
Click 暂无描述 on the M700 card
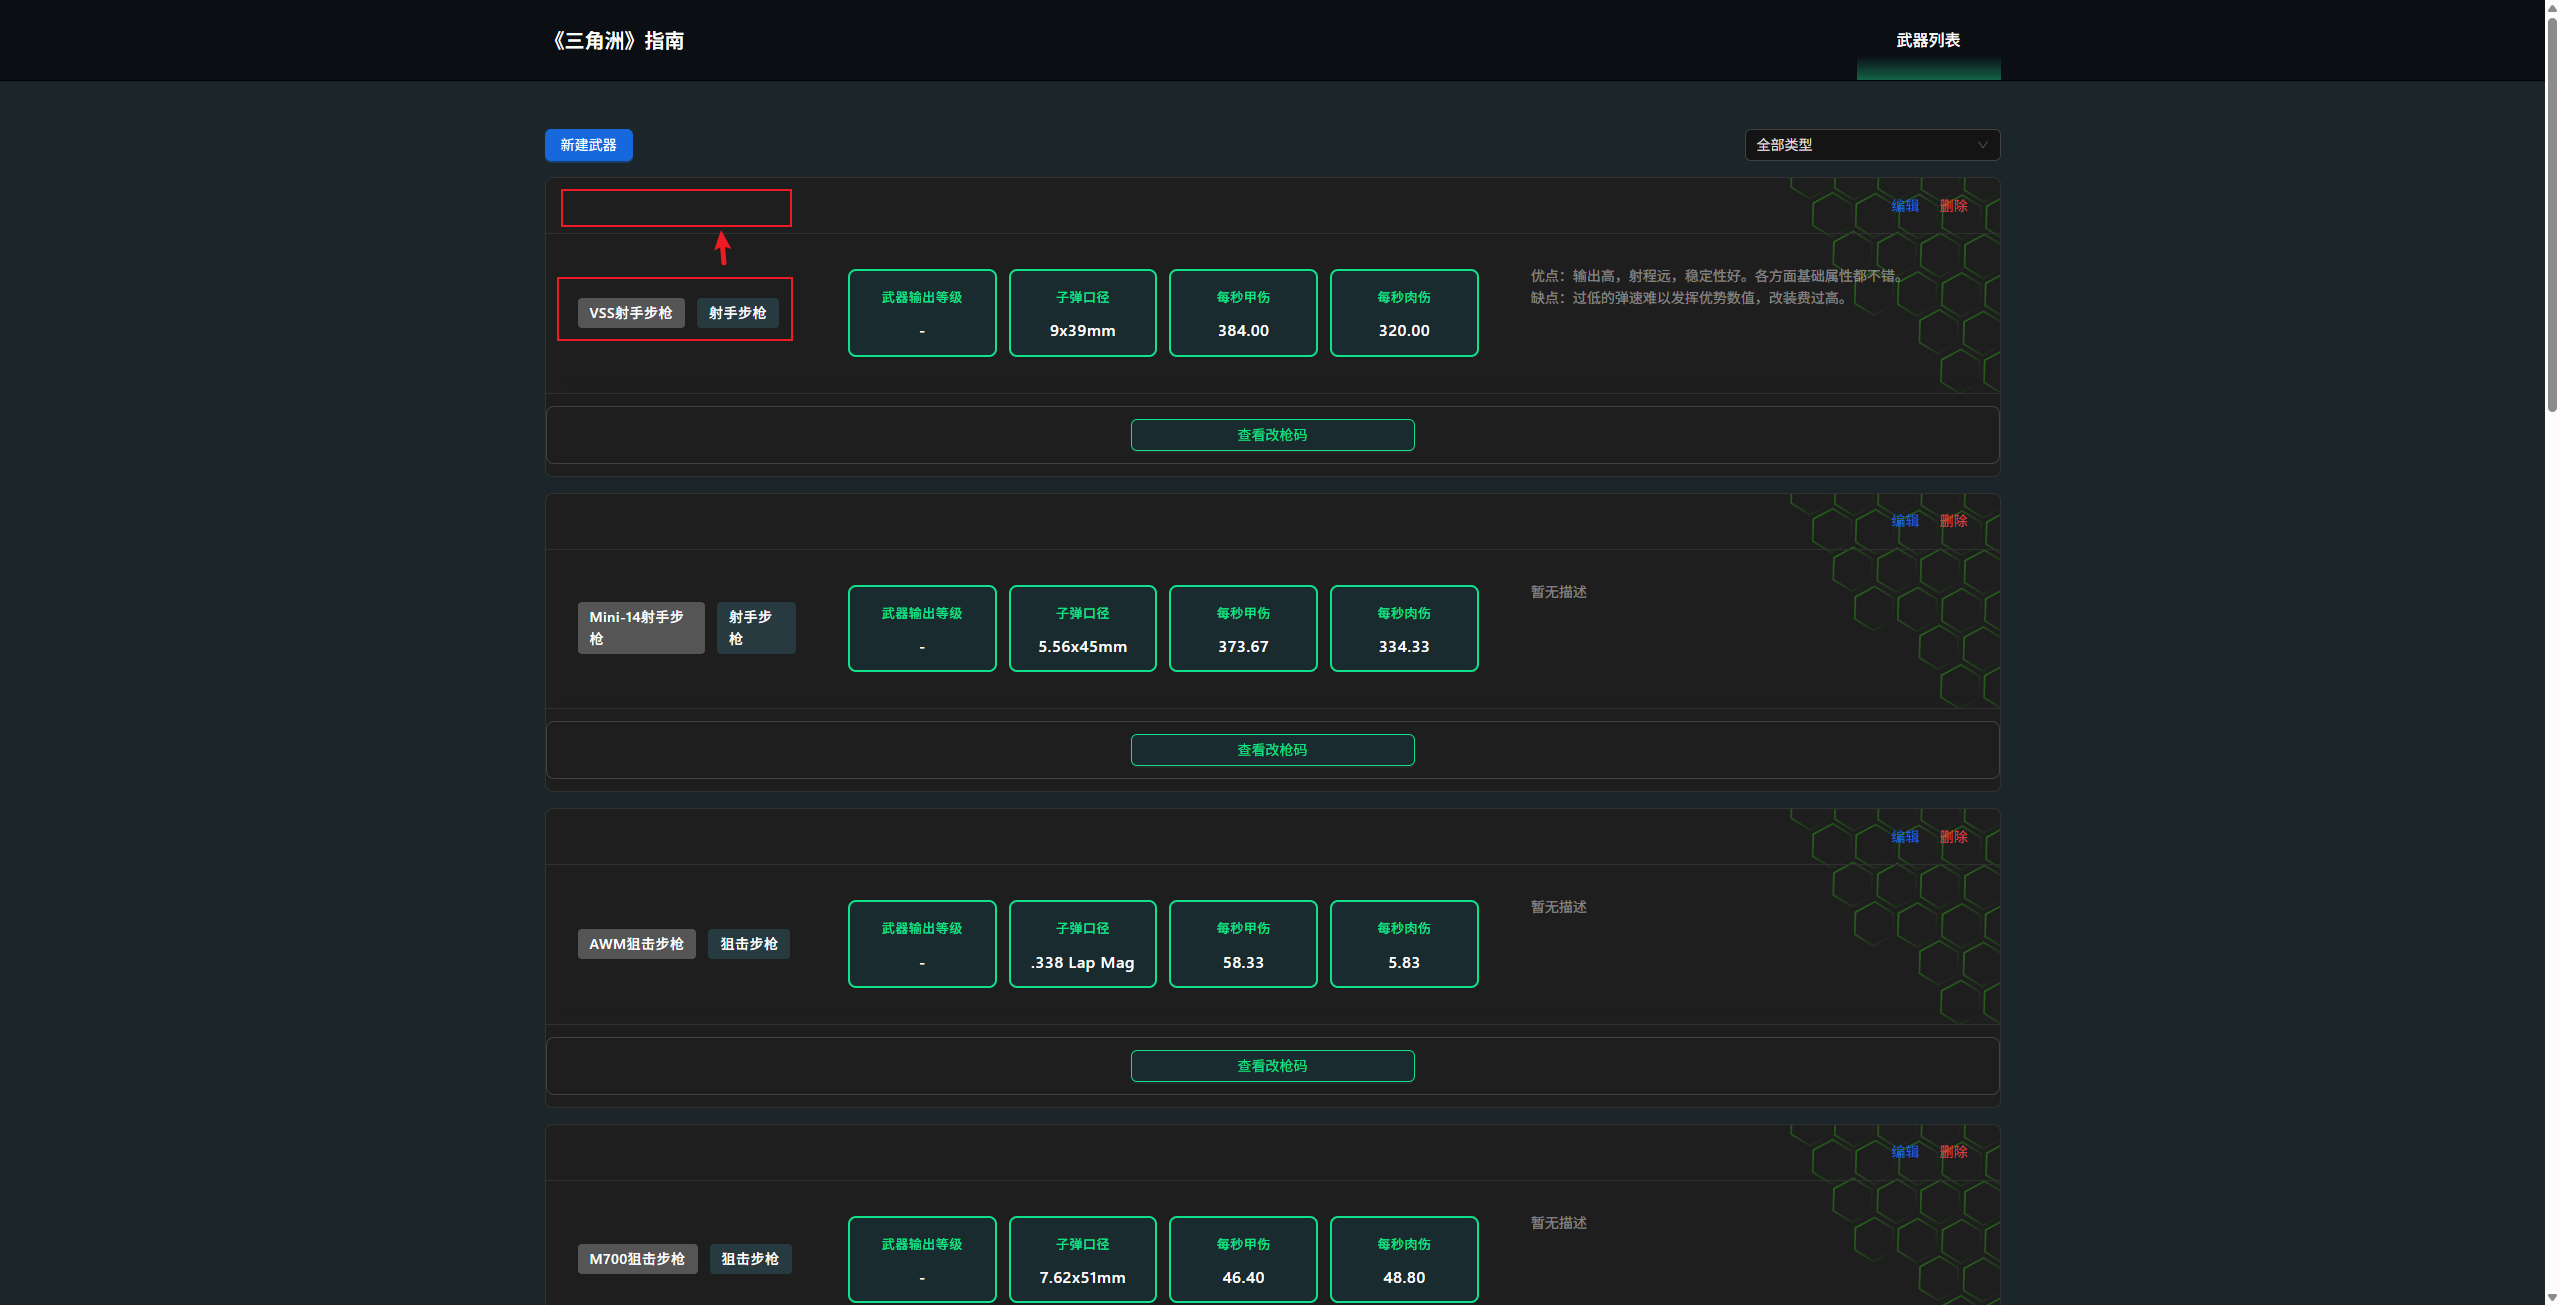[x=1558, y=1223]
